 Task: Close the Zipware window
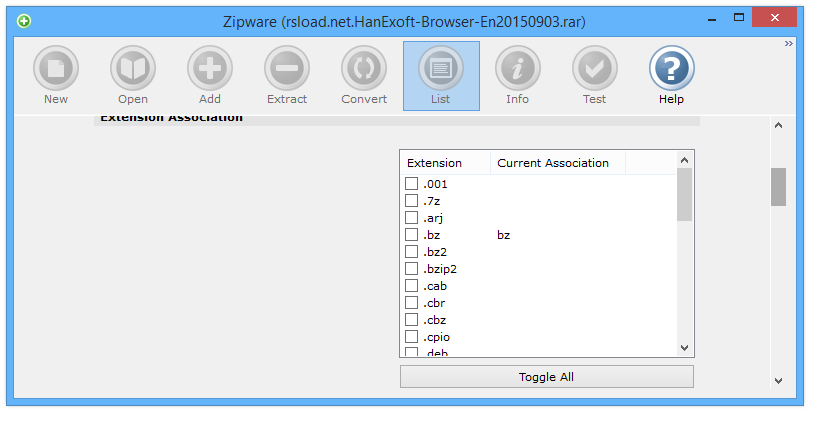(775, 17)
